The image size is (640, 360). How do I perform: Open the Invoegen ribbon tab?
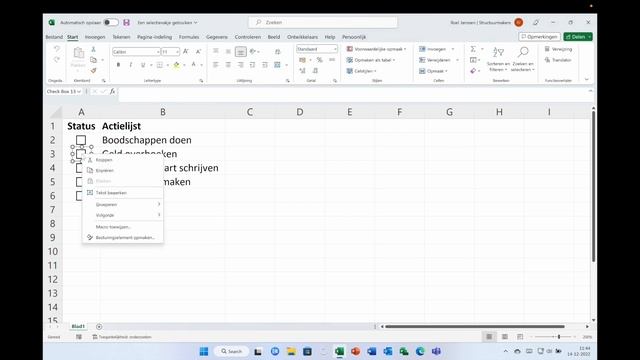(x=95, y=37)
